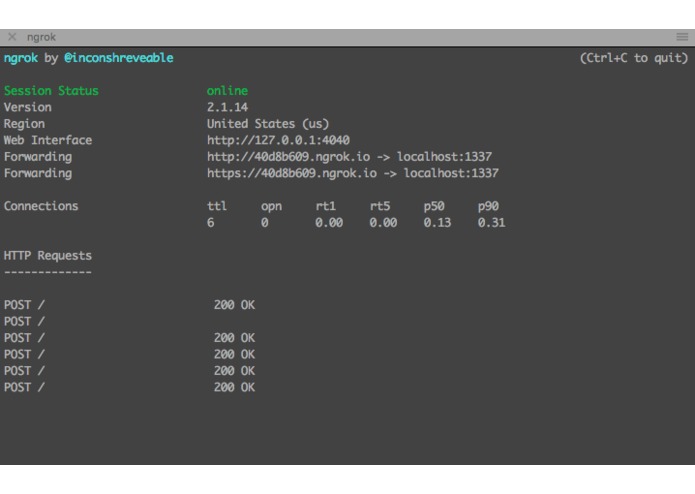Image resolution: width=695 pixels, height=494 pixels.
Task: Click the (Ctrl+C to quit) hint
Action: 634,58
